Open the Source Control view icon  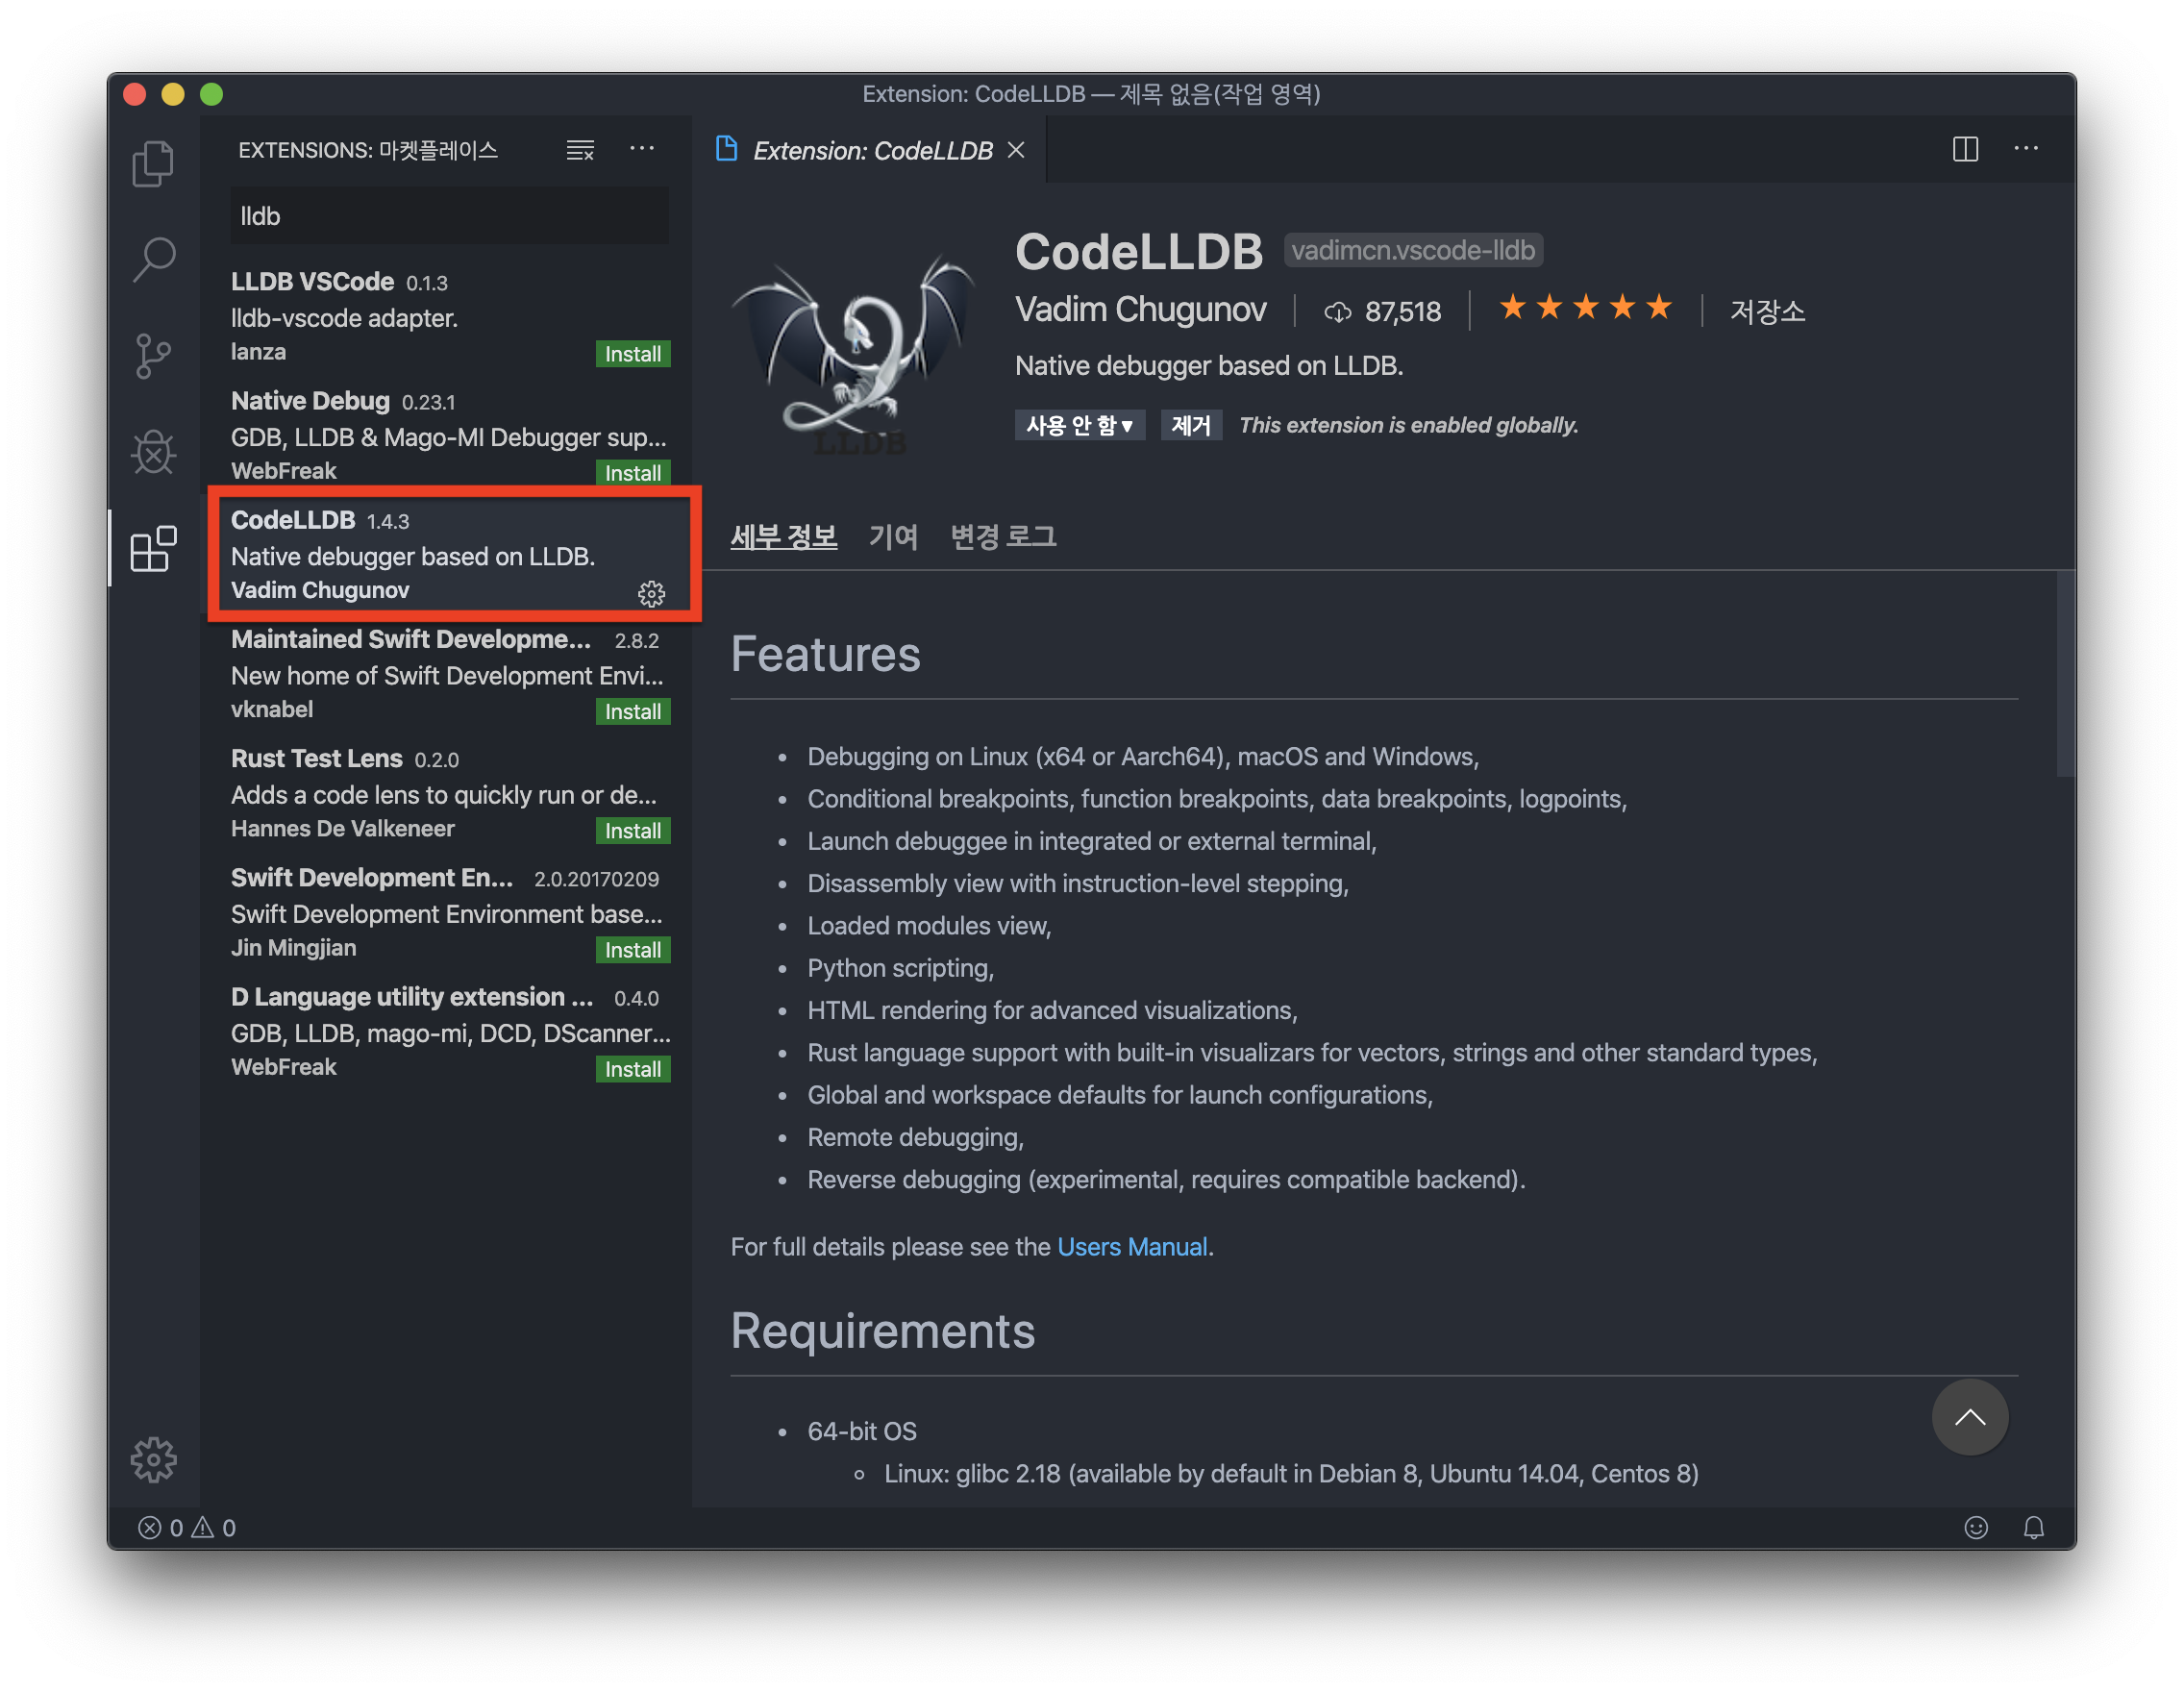153,356
